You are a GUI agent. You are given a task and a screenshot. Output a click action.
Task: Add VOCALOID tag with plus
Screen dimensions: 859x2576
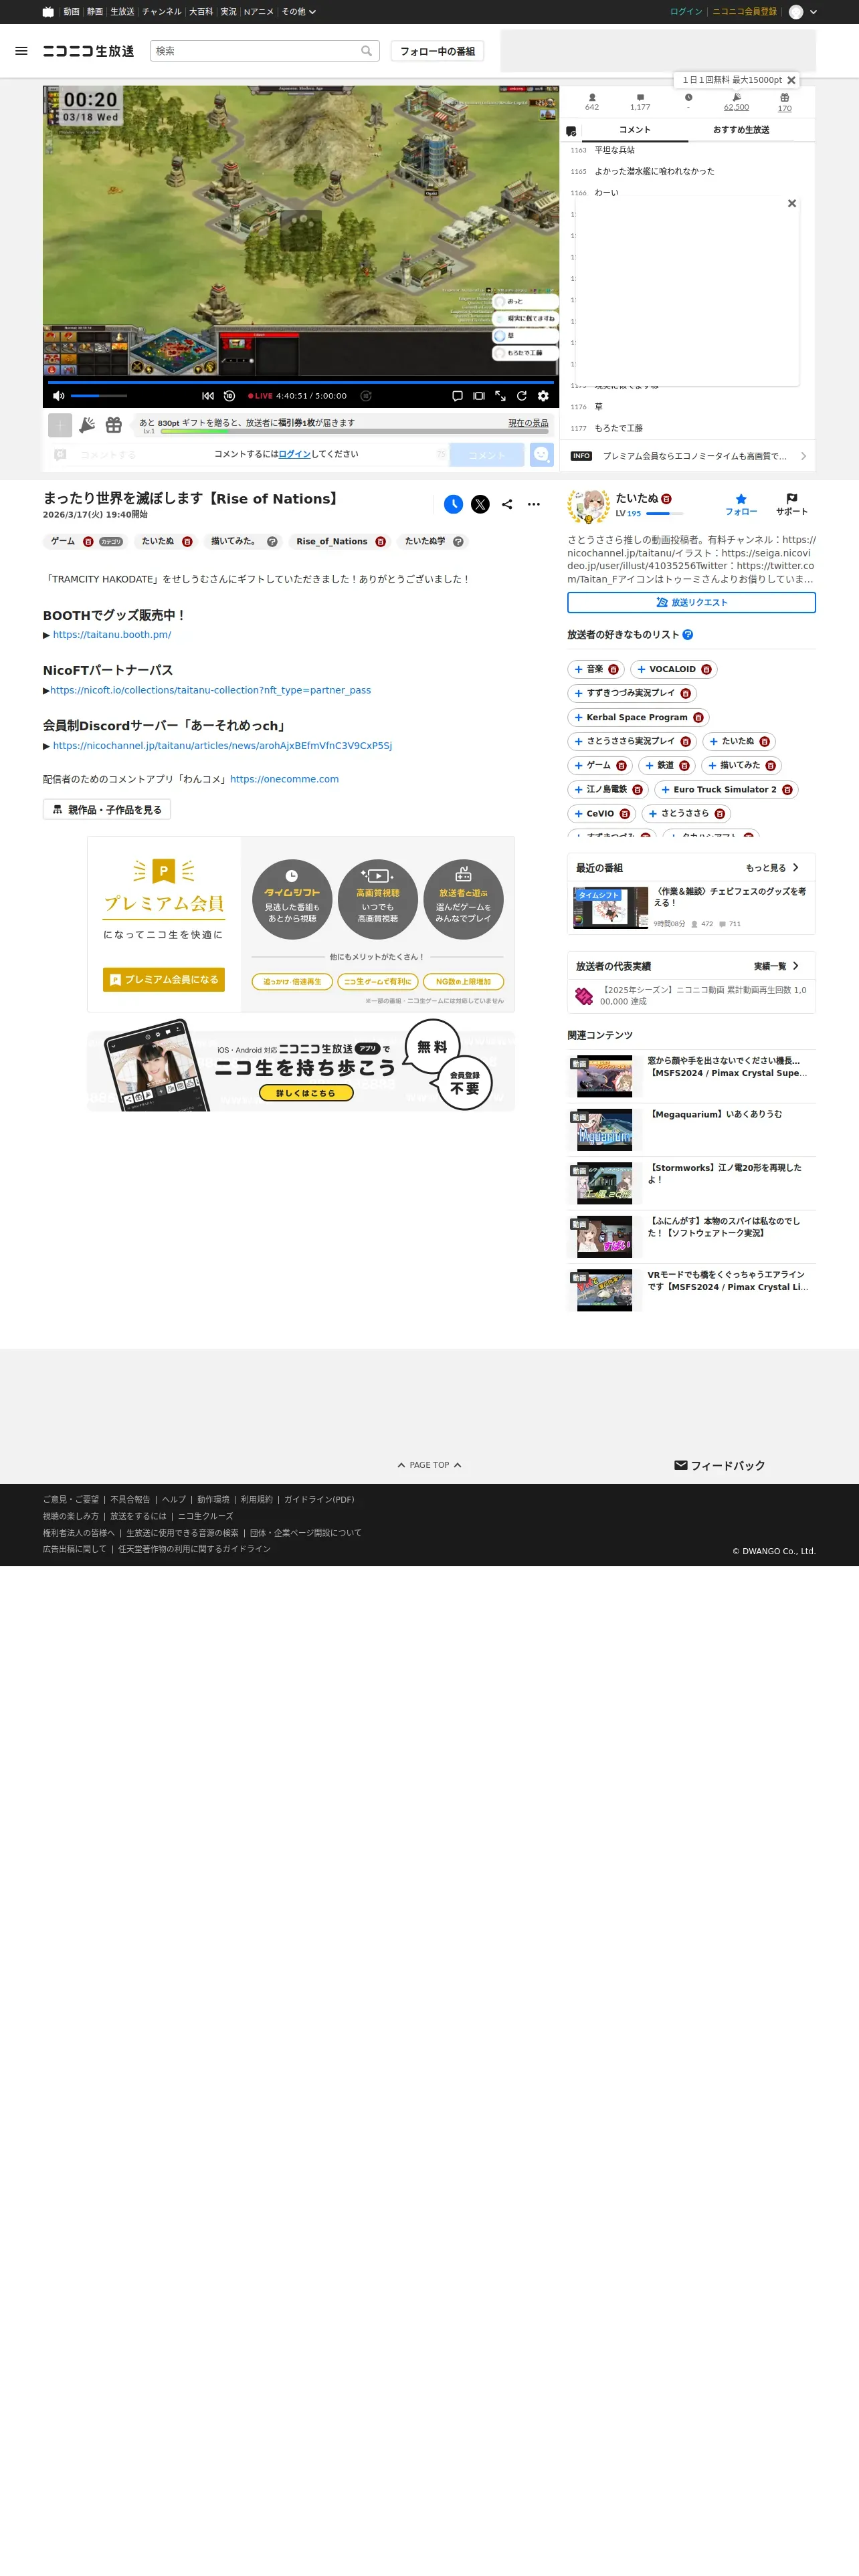click(641, 669)
